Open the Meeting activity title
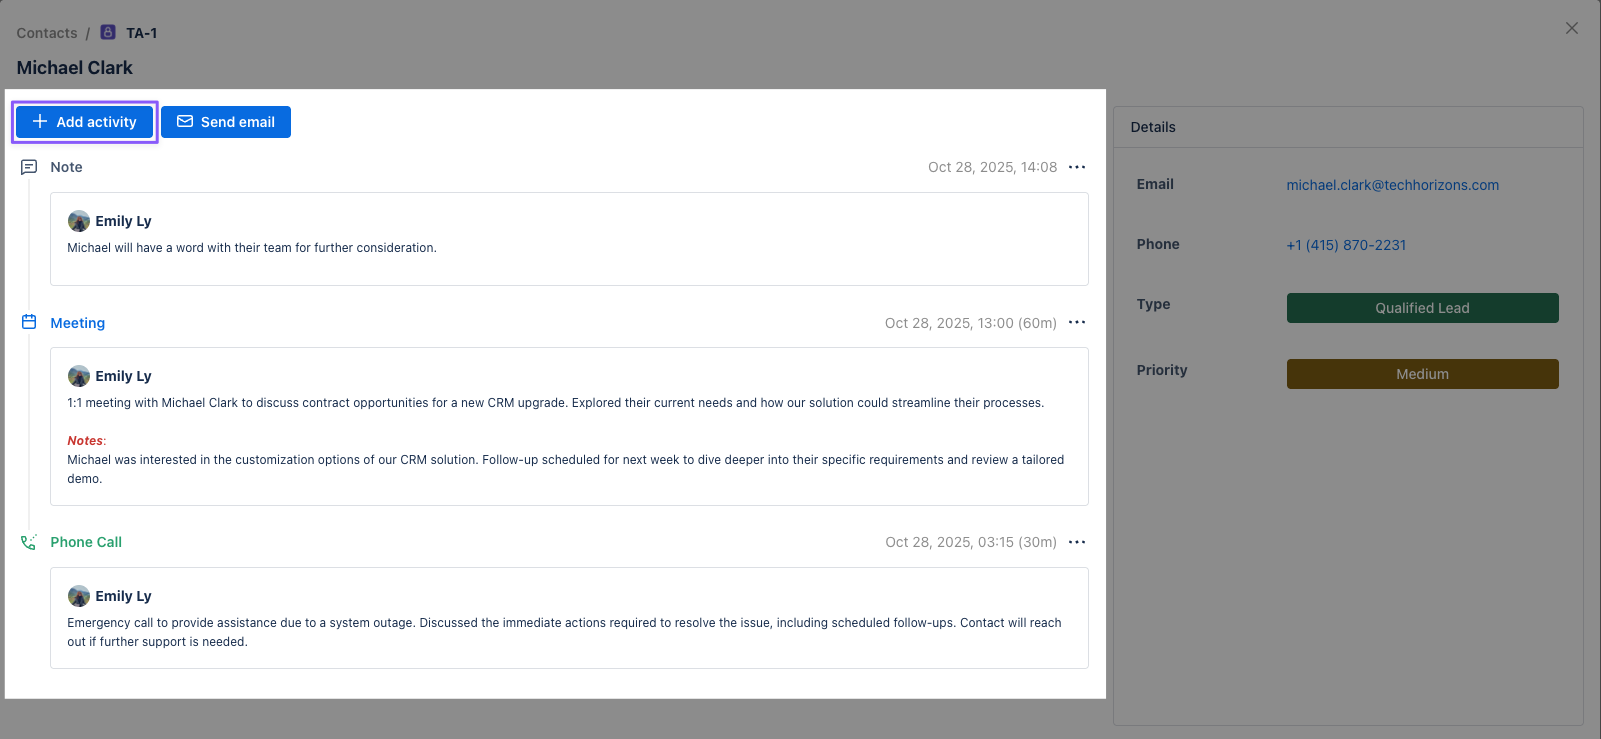 [78, 323]
